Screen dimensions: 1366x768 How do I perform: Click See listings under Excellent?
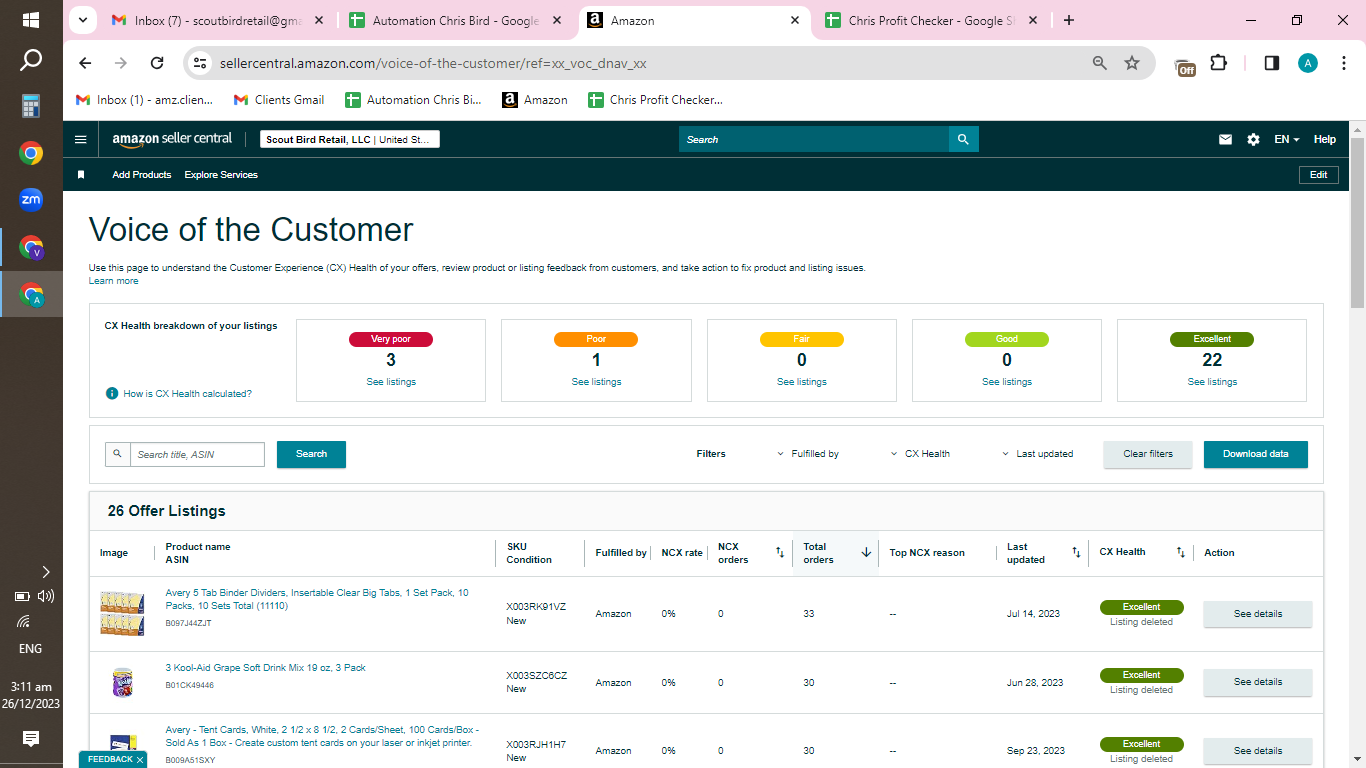click(1212, 382)
